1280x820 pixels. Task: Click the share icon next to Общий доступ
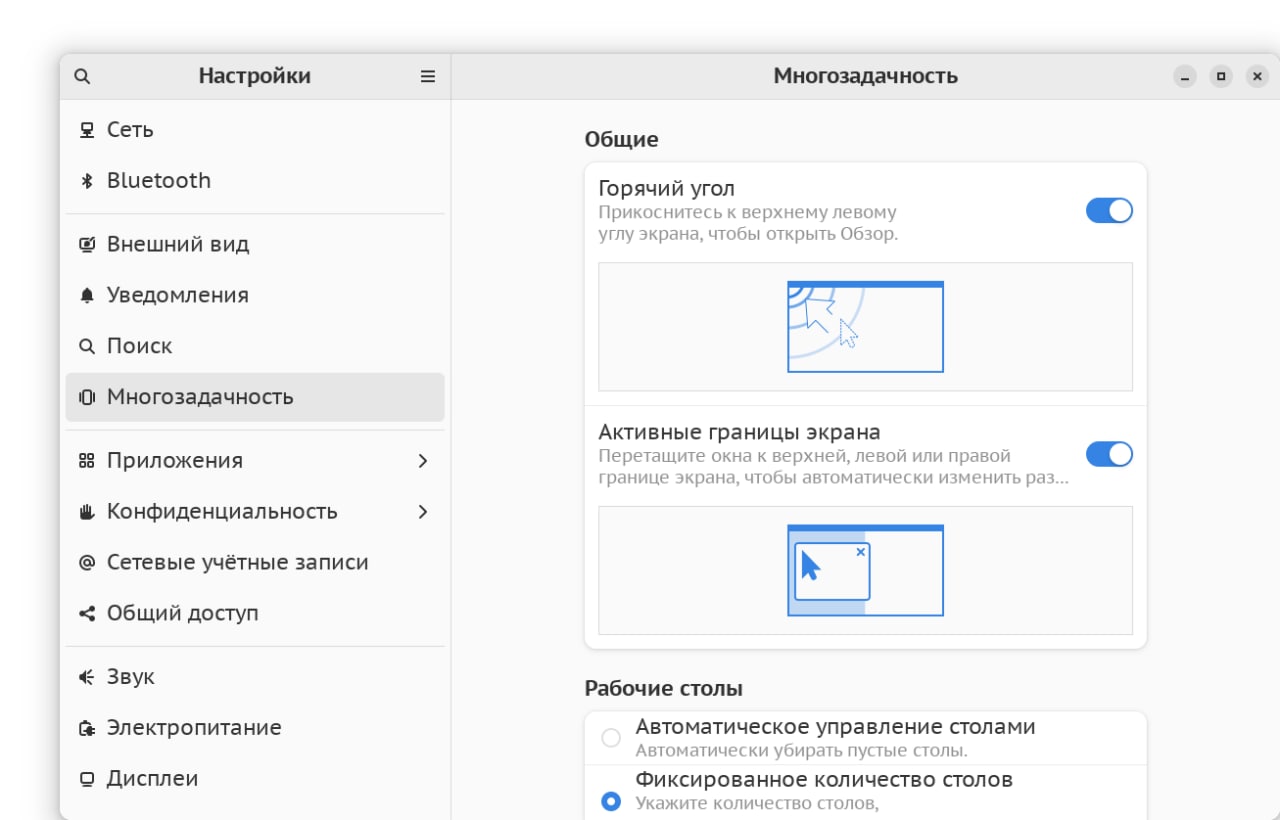[x=87, y=613]
